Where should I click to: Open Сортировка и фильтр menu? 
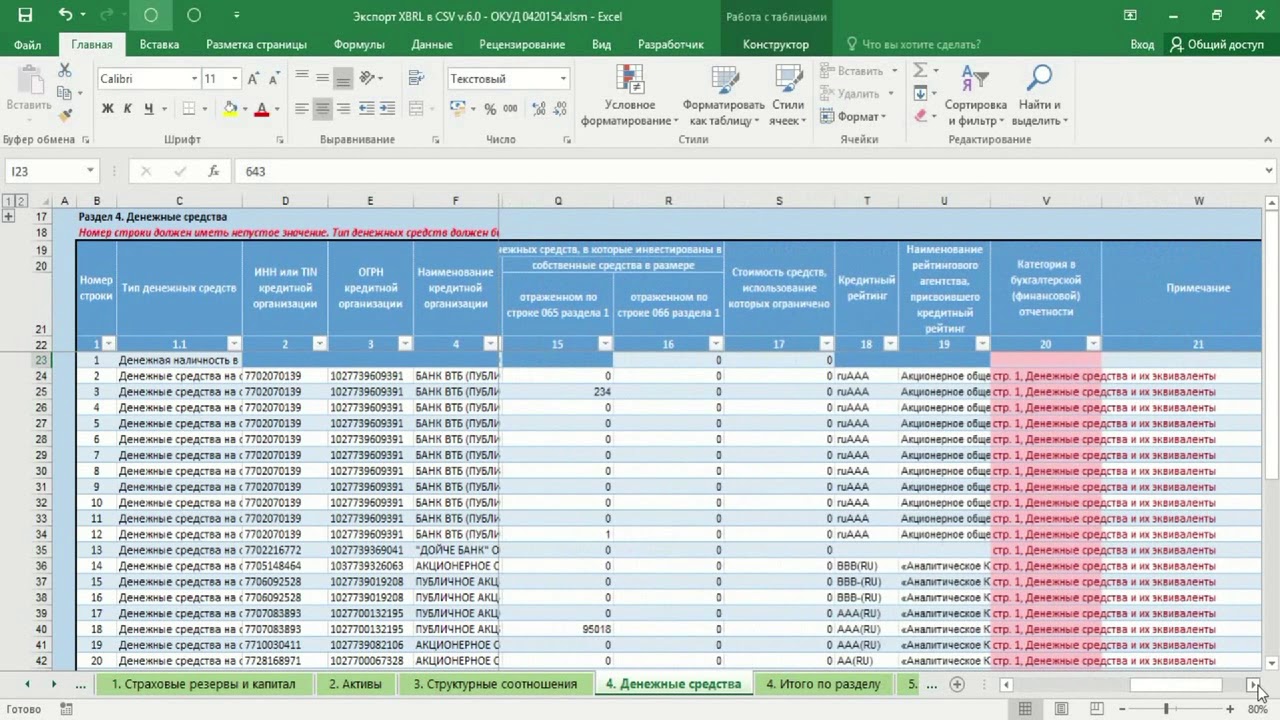click(975, 97)
